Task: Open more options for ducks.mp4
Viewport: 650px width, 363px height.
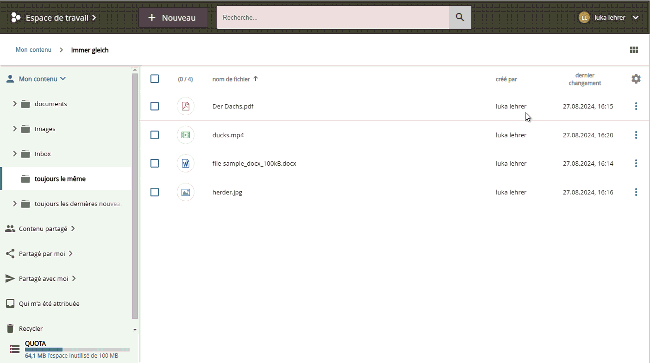Action: coord(636,135)
